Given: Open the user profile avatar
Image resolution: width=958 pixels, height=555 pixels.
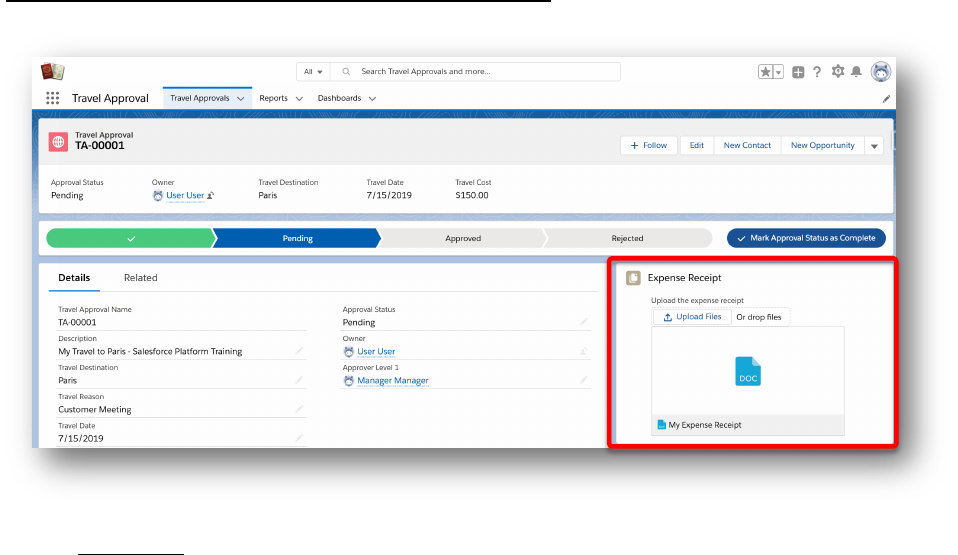Looking at the screenshot, I should pos(880,72).
